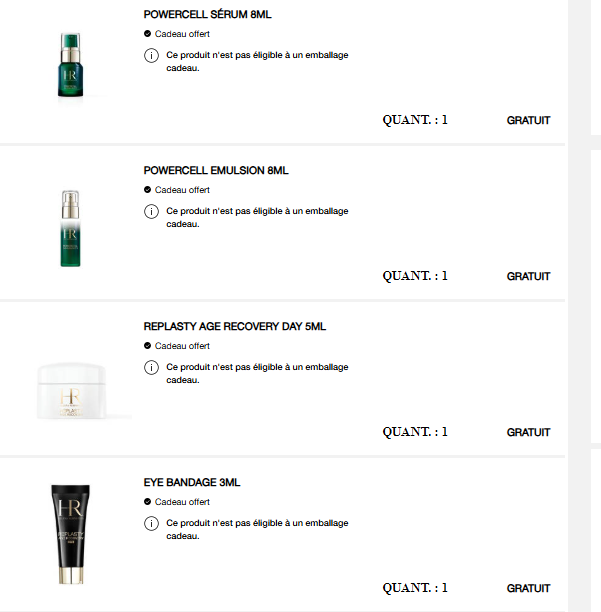The image size is (601, 612).
Task: Click the Cadeau offert checkmark for Eye Bandage
Action: 147,502
